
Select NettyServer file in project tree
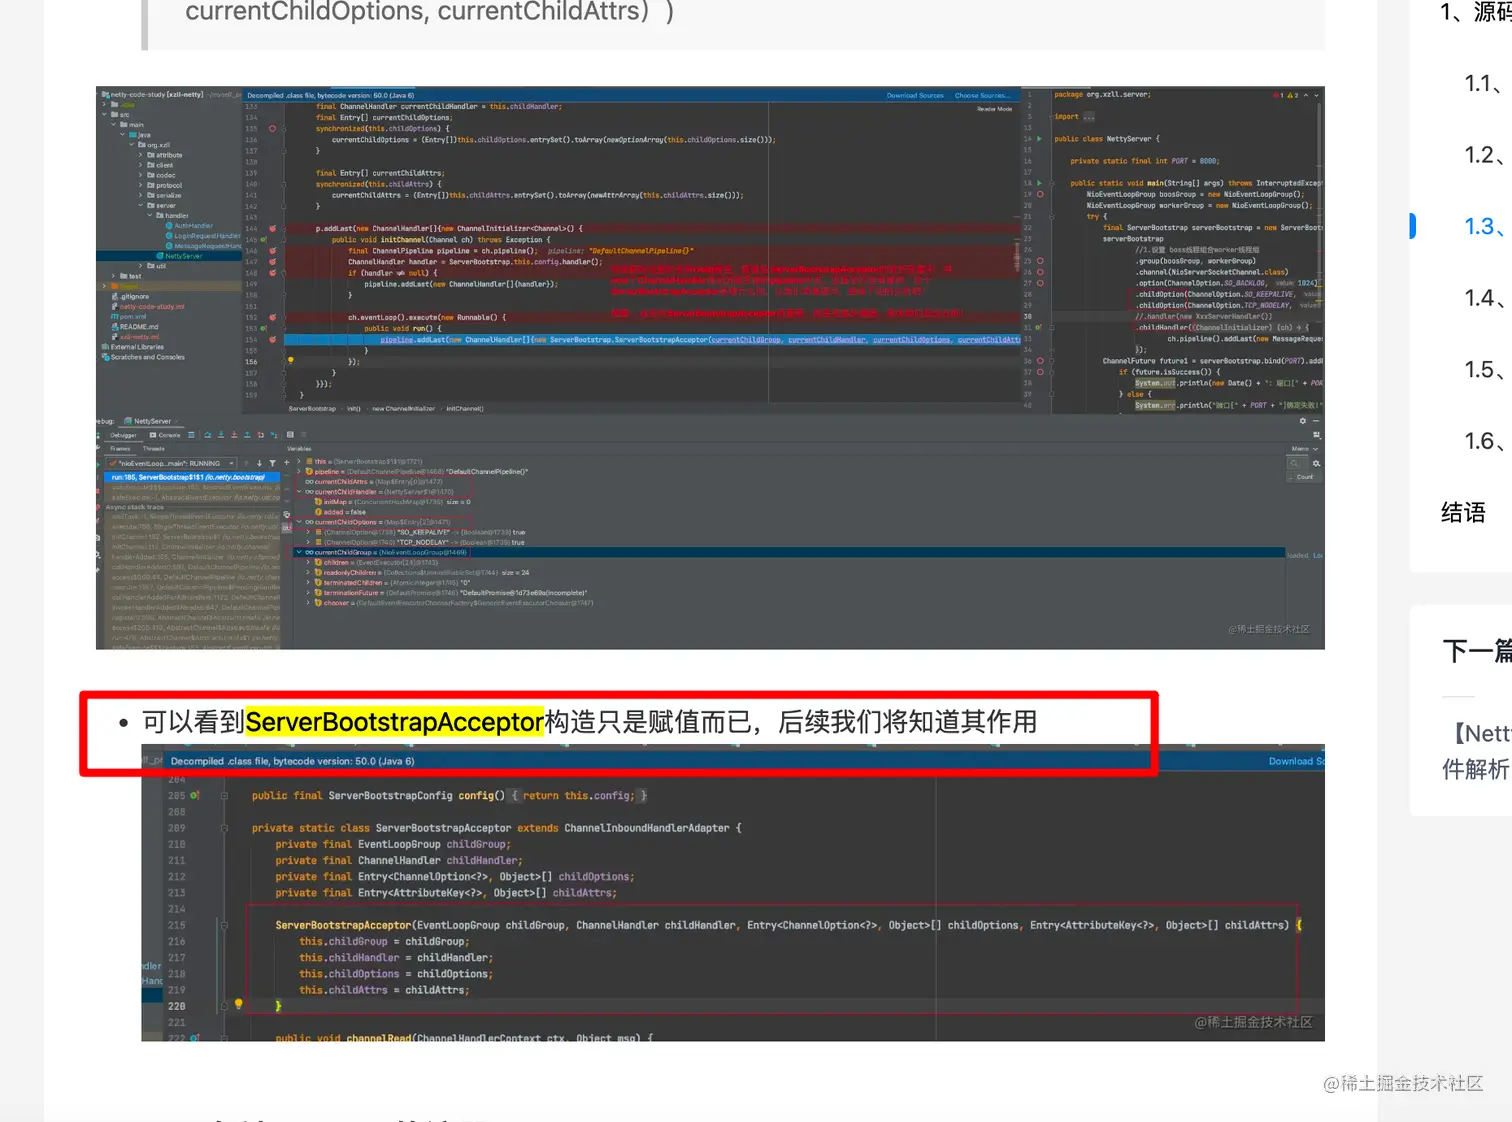pos(184,256)
